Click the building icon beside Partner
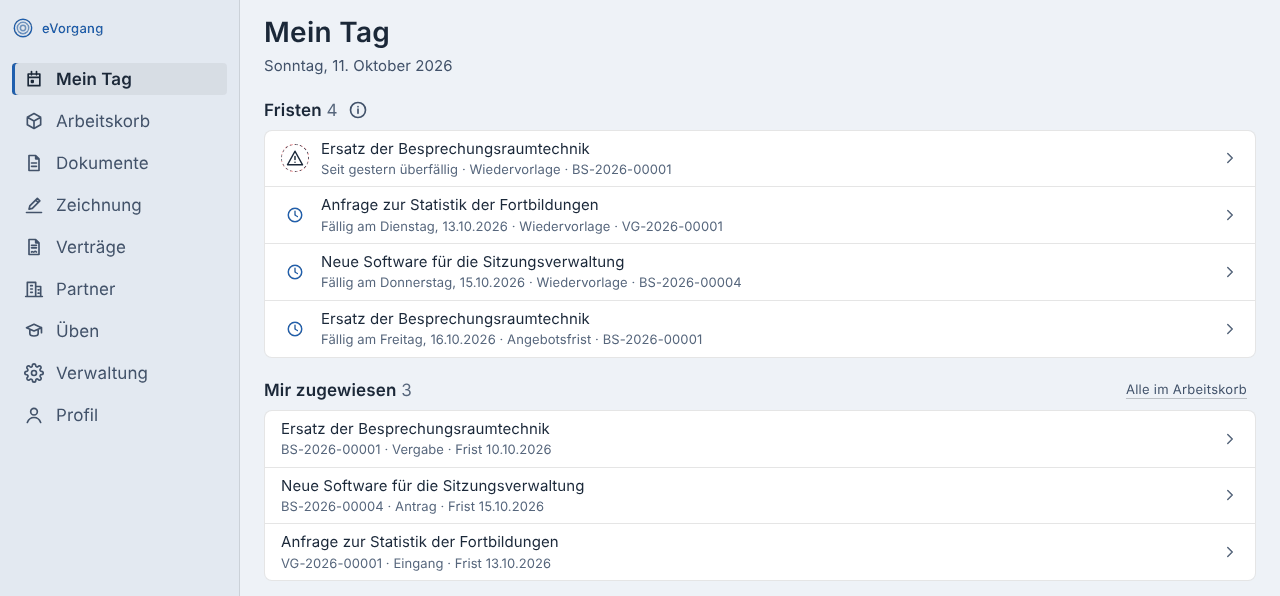1280x596 pixels. (x=34, y=289)
